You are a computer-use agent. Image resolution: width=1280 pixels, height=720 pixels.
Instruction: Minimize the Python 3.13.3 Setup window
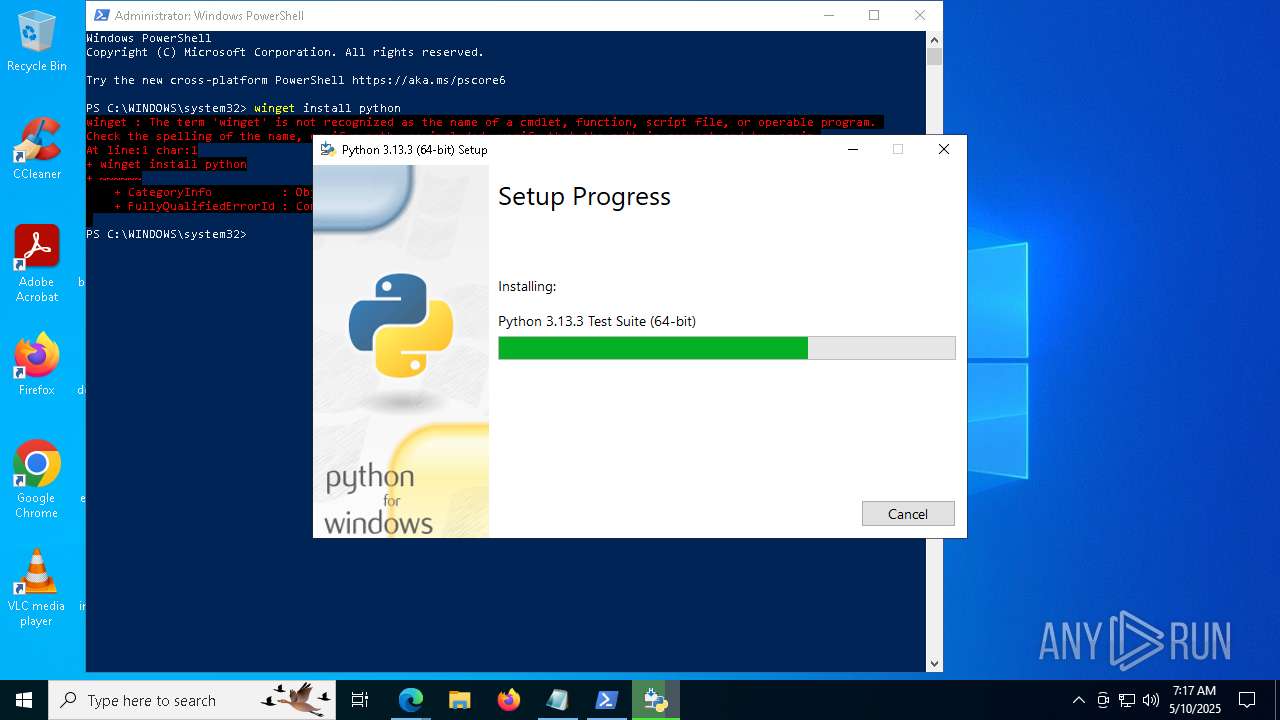pos(853,149)
